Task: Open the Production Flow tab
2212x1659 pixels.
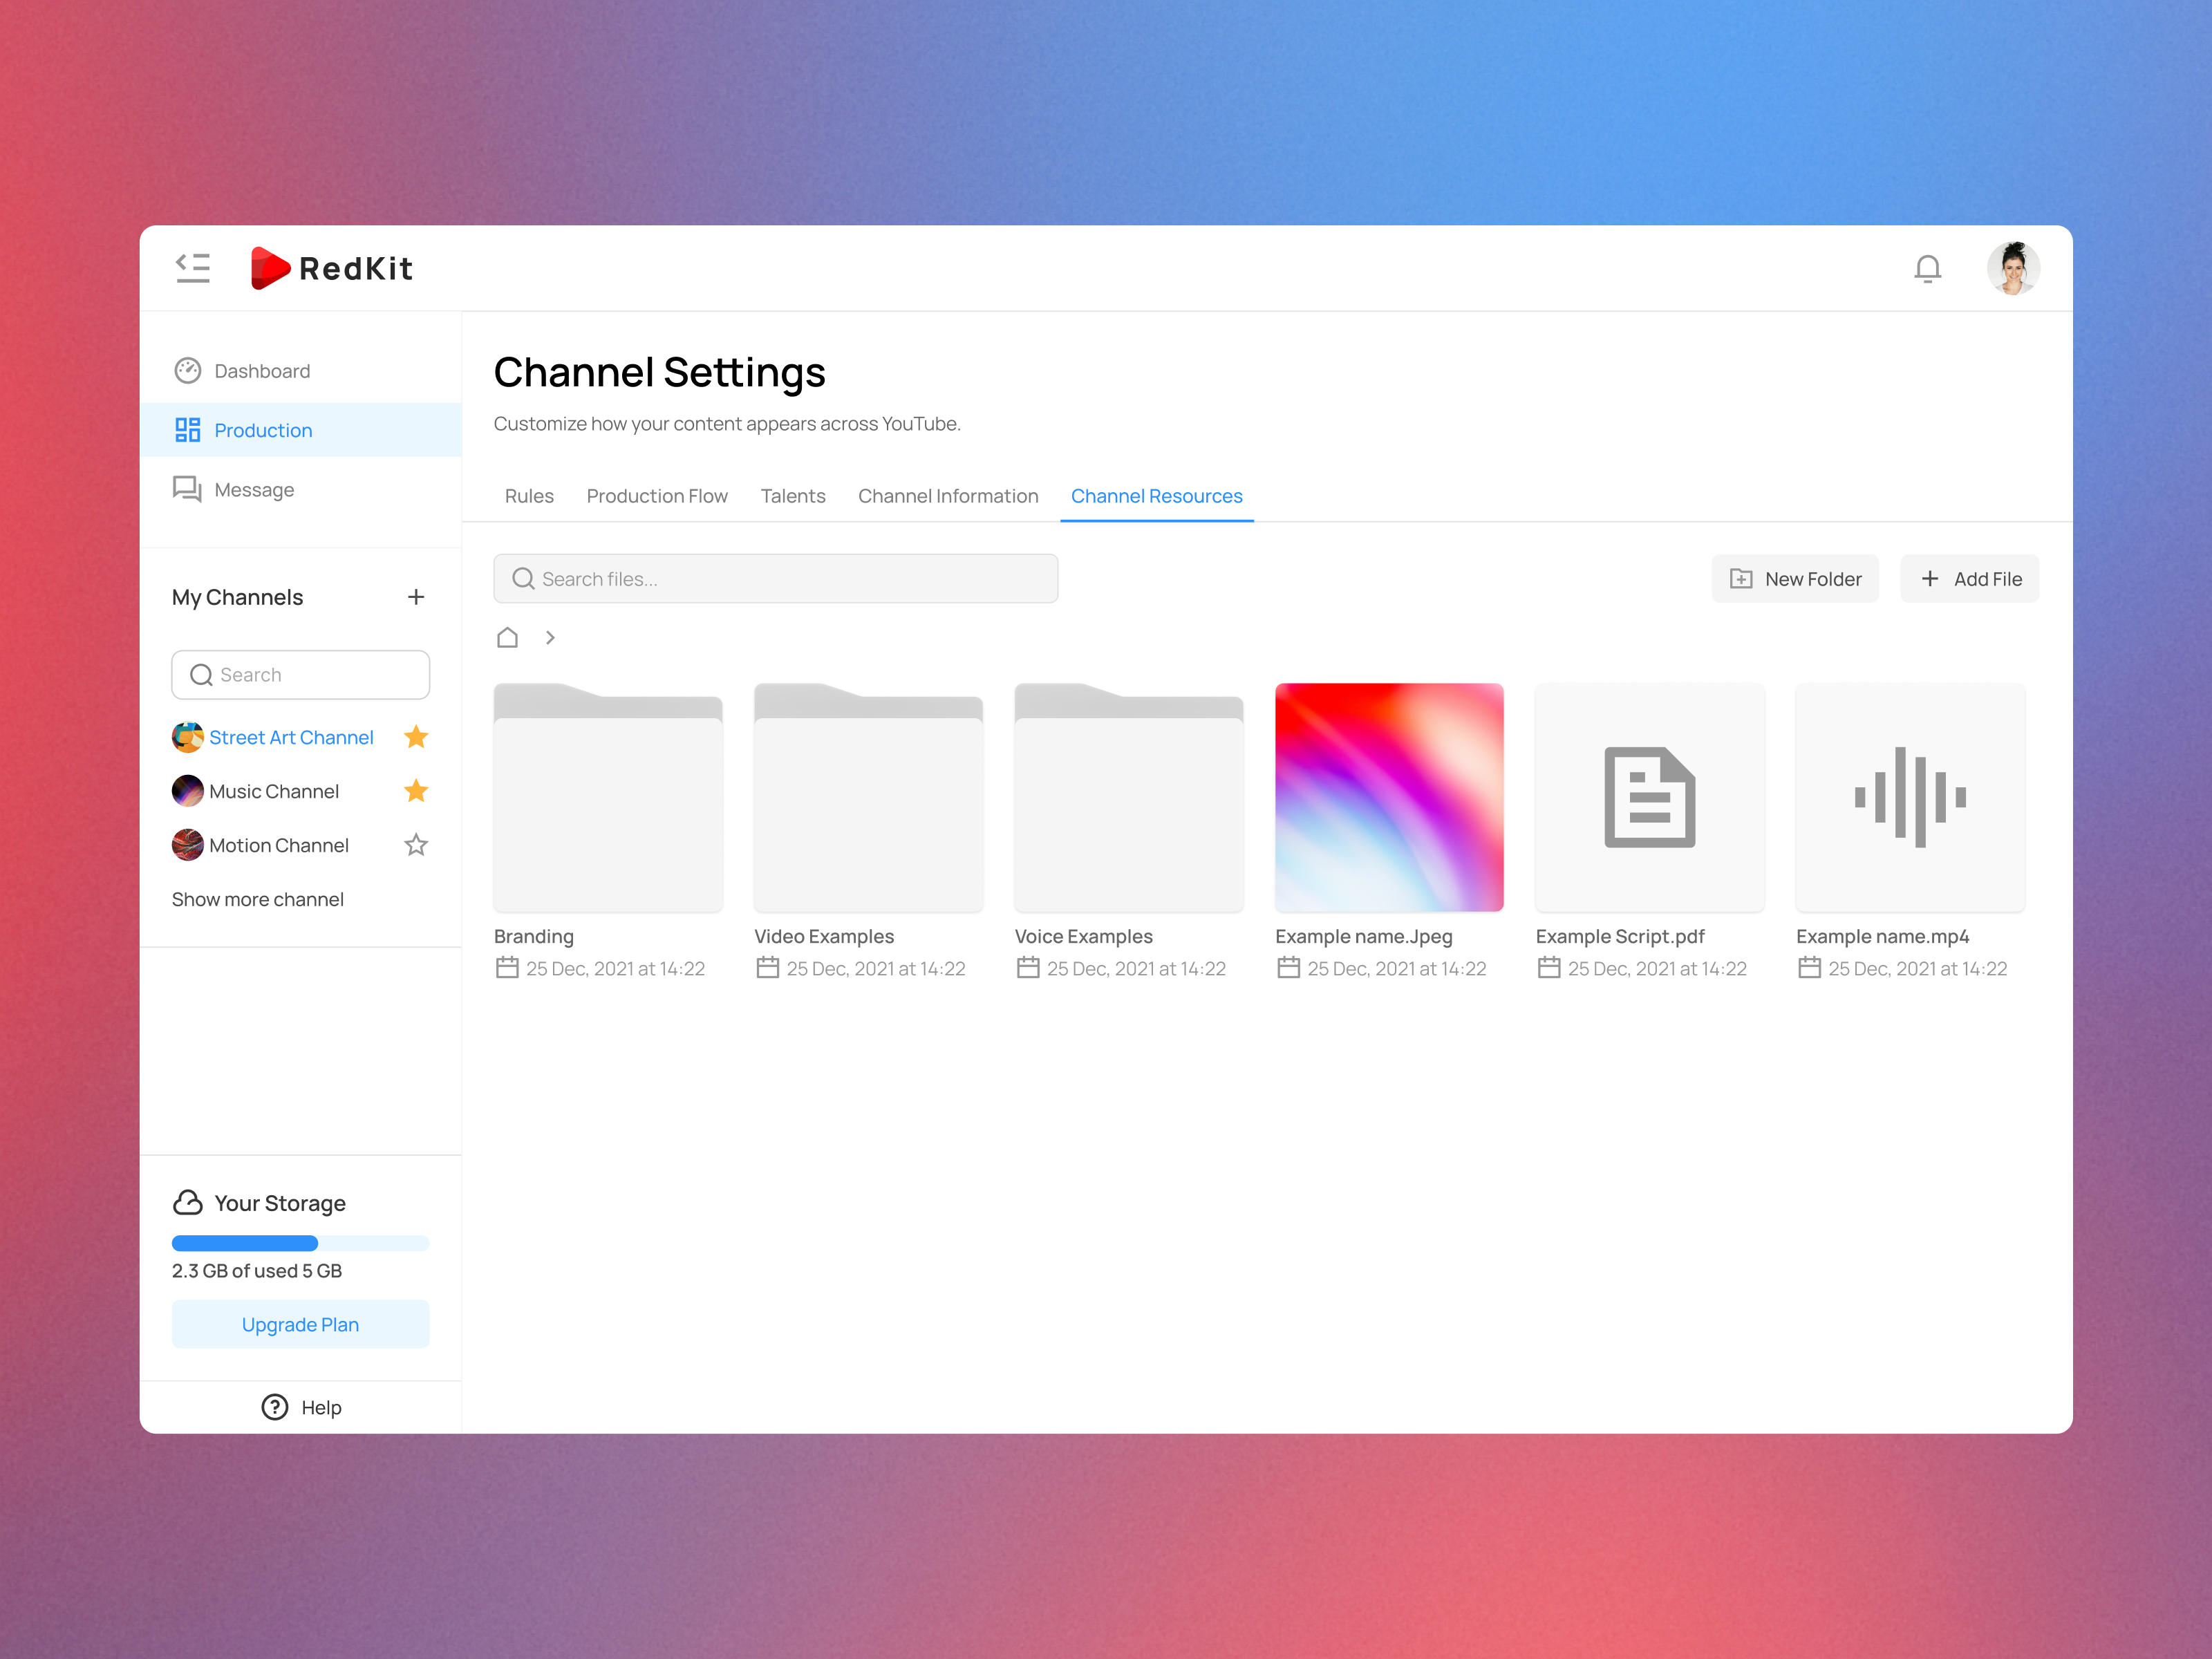Action: point(657,496)
